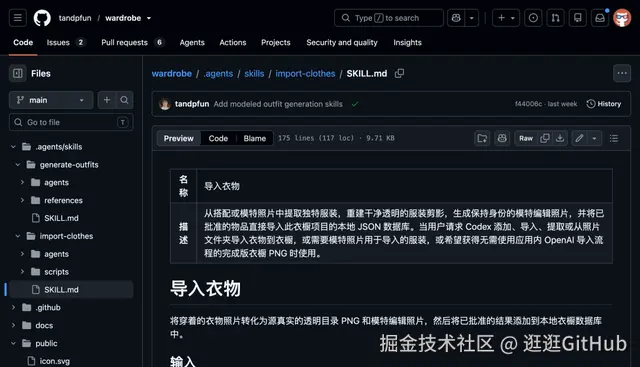Open the global navigation hamburger menu
This screenshot has width=640, height=367.
pos(18,18)
